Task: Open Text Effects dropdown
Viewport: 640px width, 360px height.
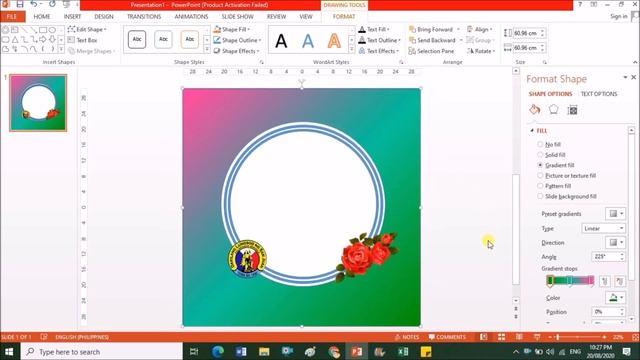Action: 378,51
